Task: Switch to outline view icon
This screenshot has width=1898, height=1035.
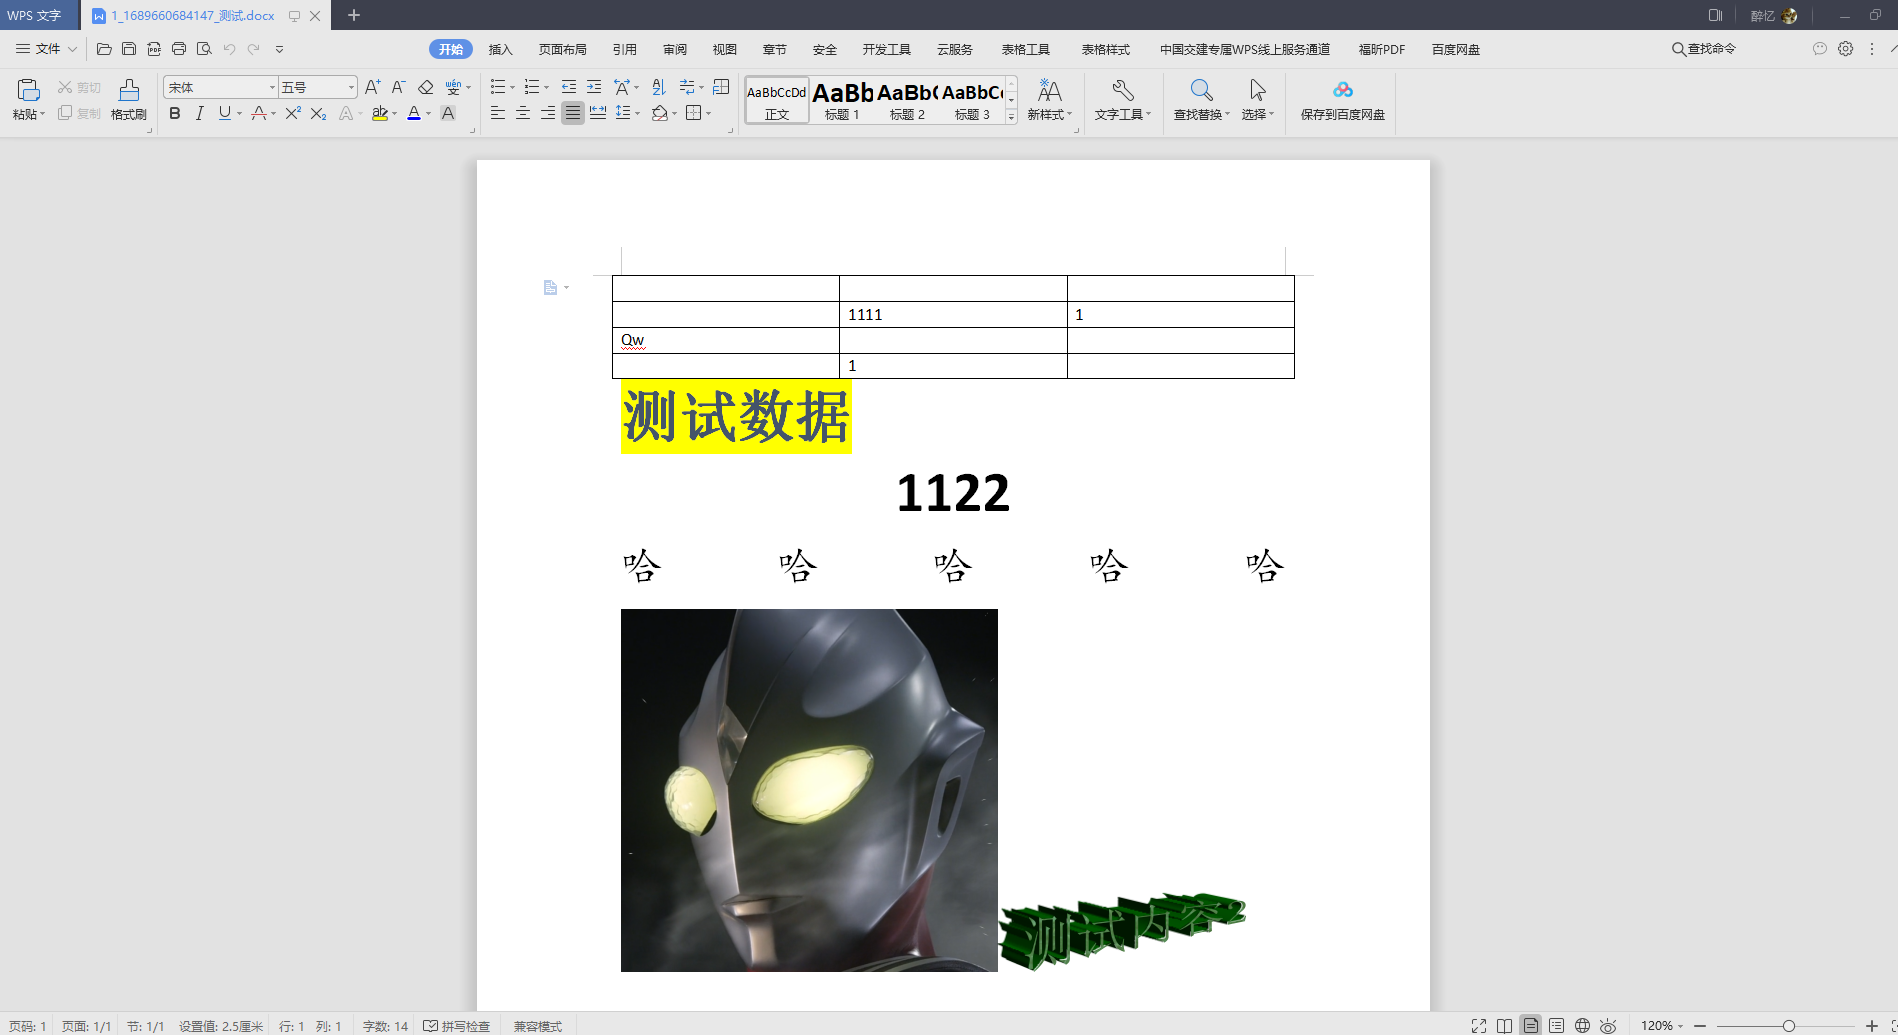Action: 1556,1026
